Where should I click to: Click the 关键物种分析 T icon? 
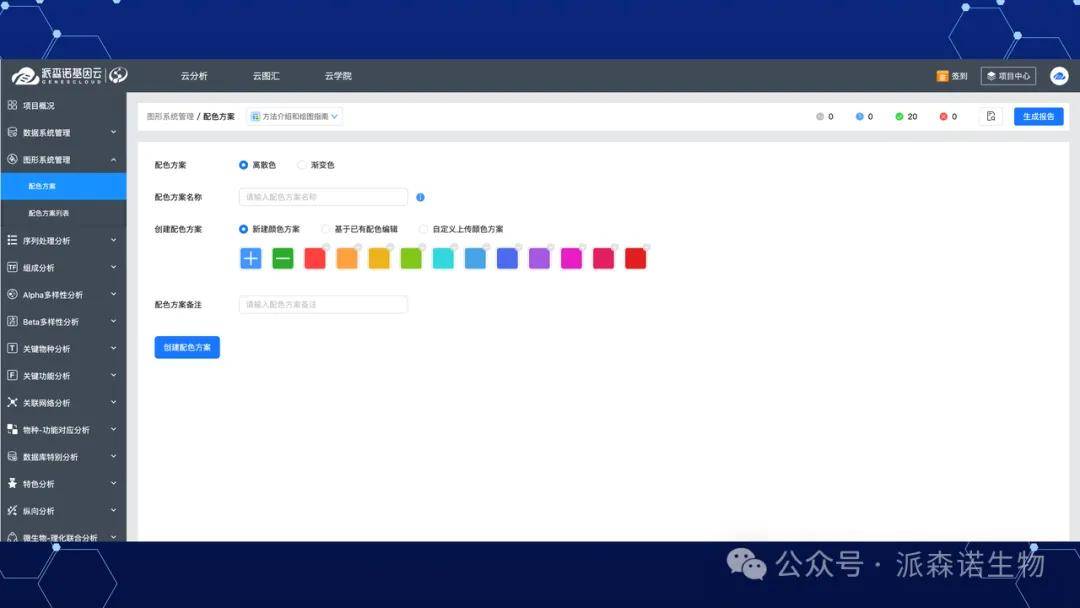click(x=12, y=348)
